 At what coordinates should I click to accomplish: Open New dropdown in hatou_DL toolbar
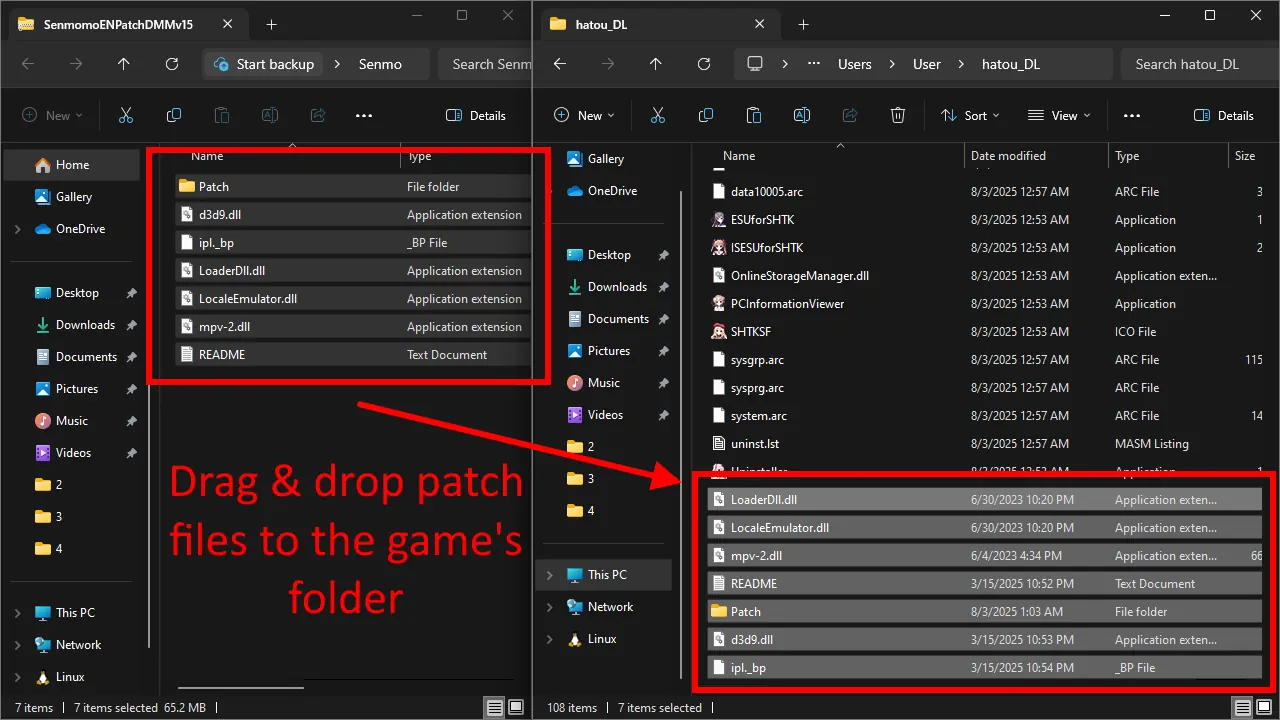tap(585, 115)
